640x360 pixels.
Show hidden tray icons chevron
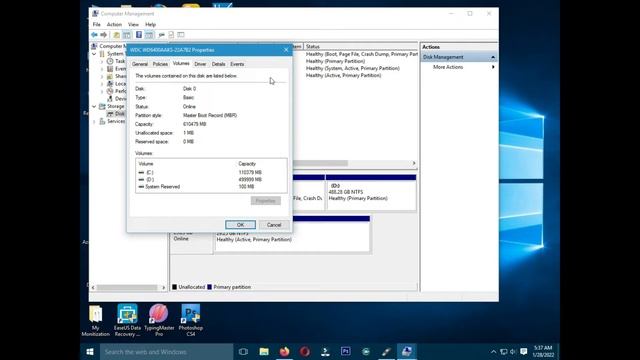click(x=493, y=351)
